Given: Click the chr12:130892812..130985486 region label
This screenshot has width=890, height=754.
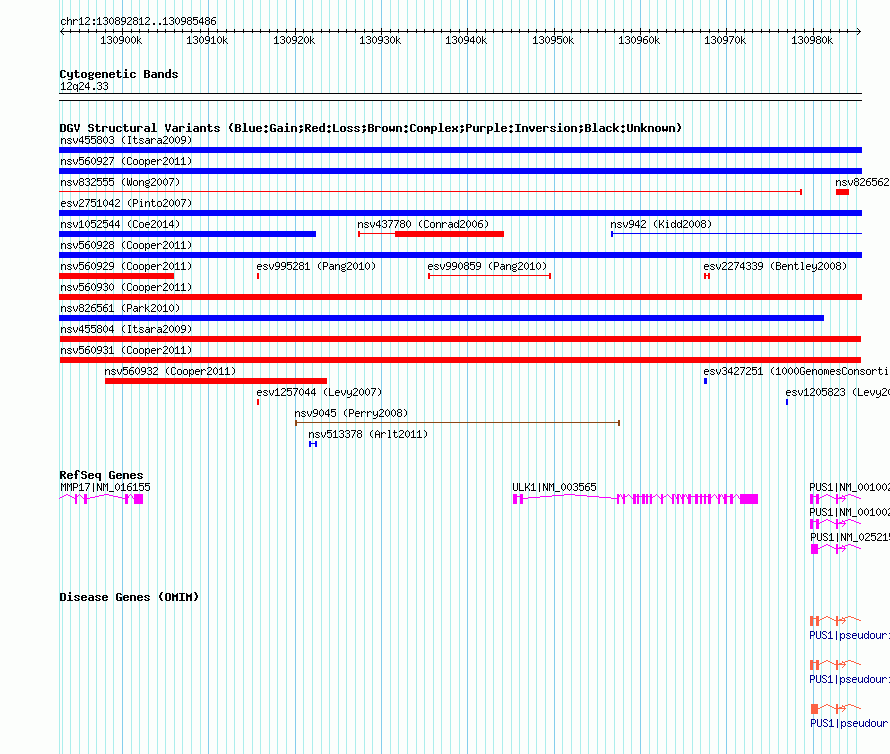Looking at the screenshot, I should pyautogui.click(x=138, y=22).
